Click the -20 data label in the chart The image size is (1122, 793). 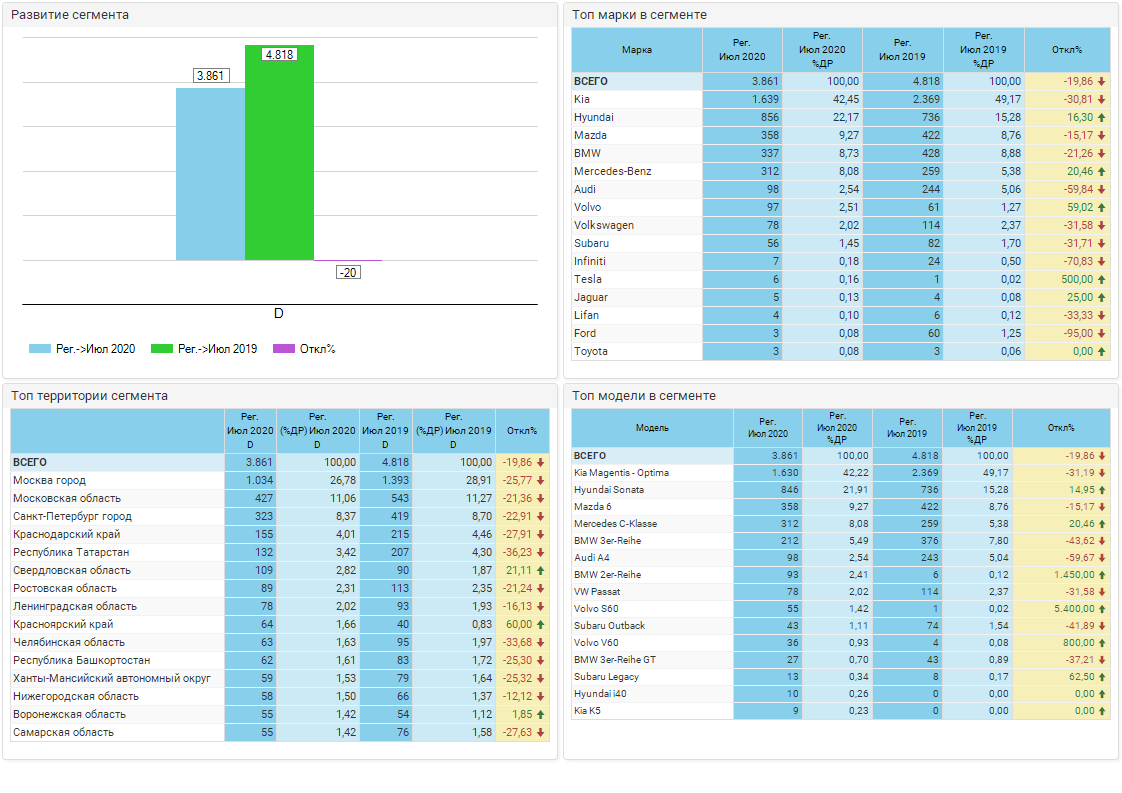pyautogui.click(x=348, y=273)
